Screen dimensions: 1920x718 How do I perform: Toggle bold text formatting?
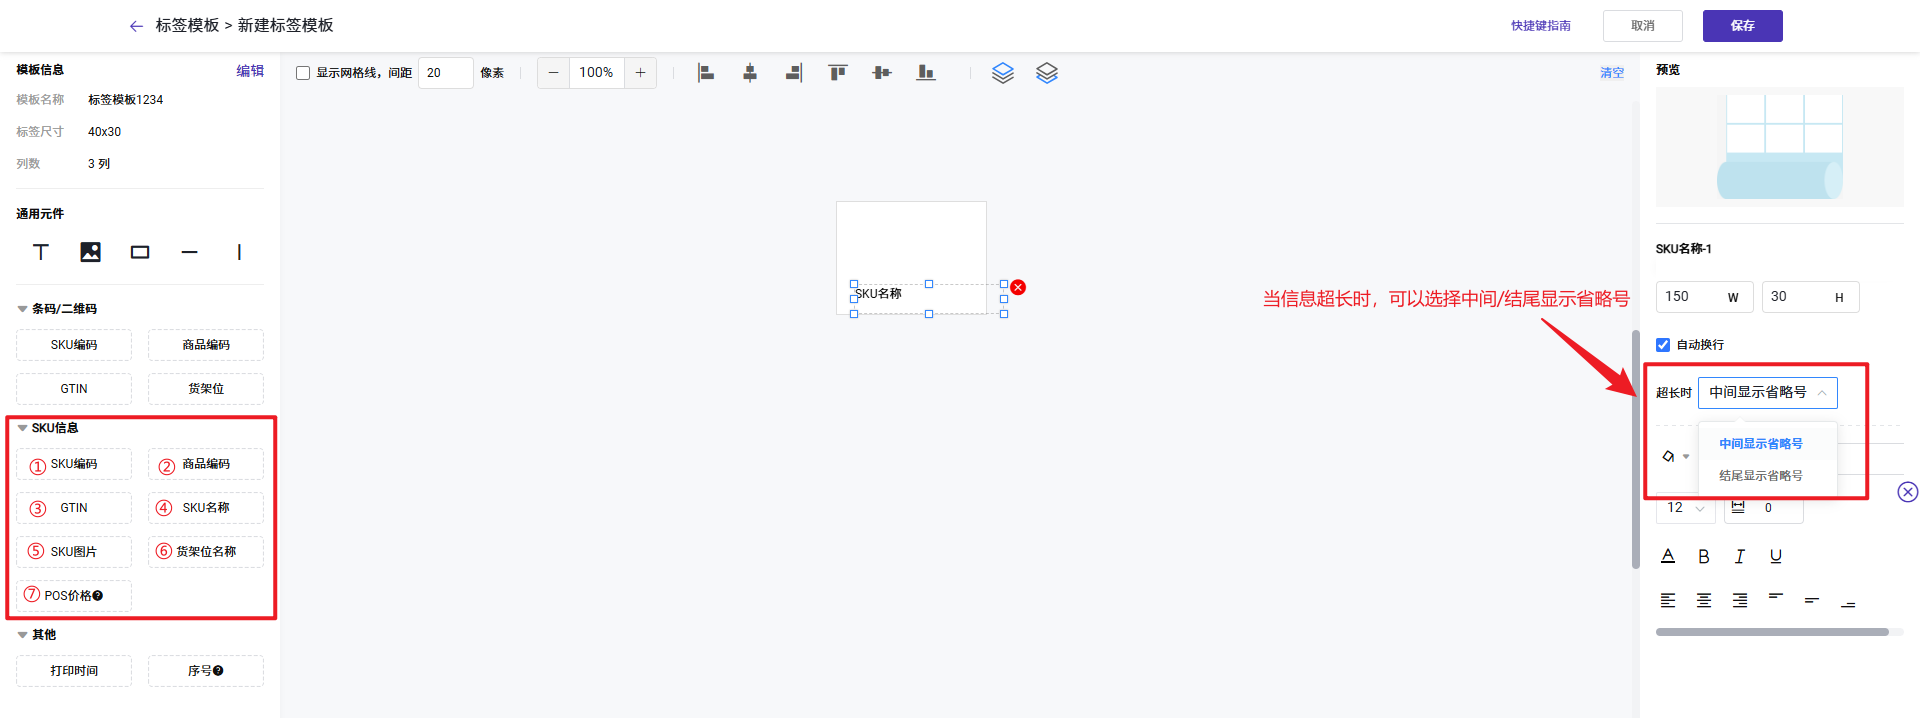click(x=1704, y=557)
